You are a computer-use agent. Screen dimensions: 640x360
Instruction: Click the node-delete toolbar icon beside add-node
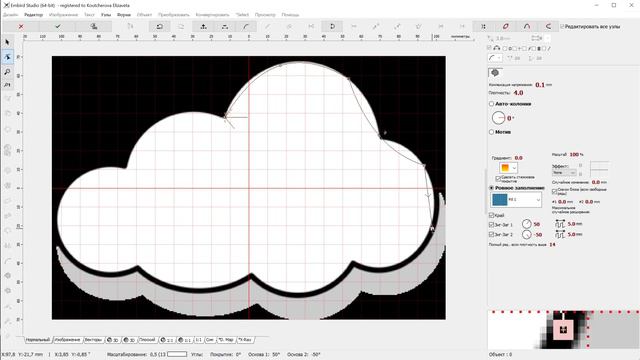click(224, 27)
